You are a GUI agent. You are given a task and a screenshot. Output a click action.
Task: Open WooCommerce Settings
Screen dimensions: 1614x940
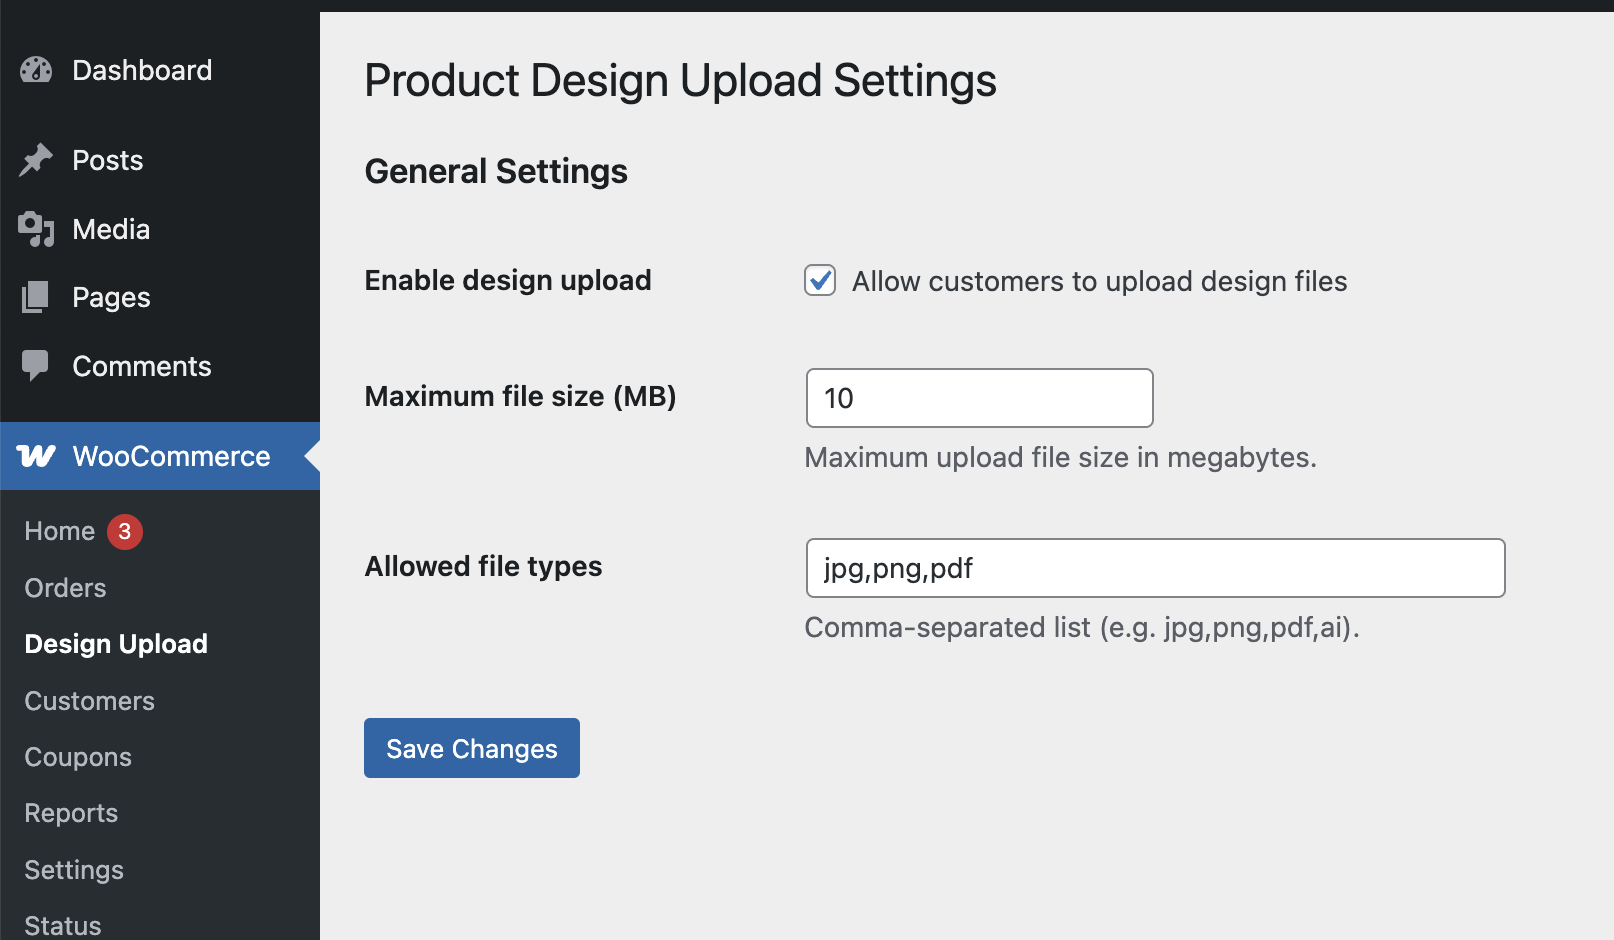[x=73, y=870]
